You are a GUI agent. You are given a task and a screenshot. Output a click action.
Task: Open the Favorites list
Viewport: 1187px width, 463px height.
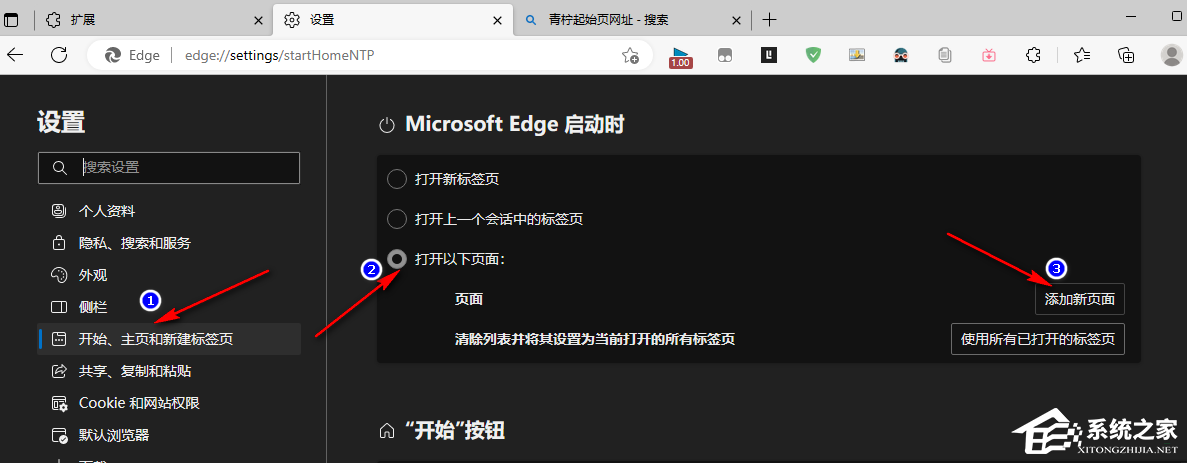click(1081, 55)
